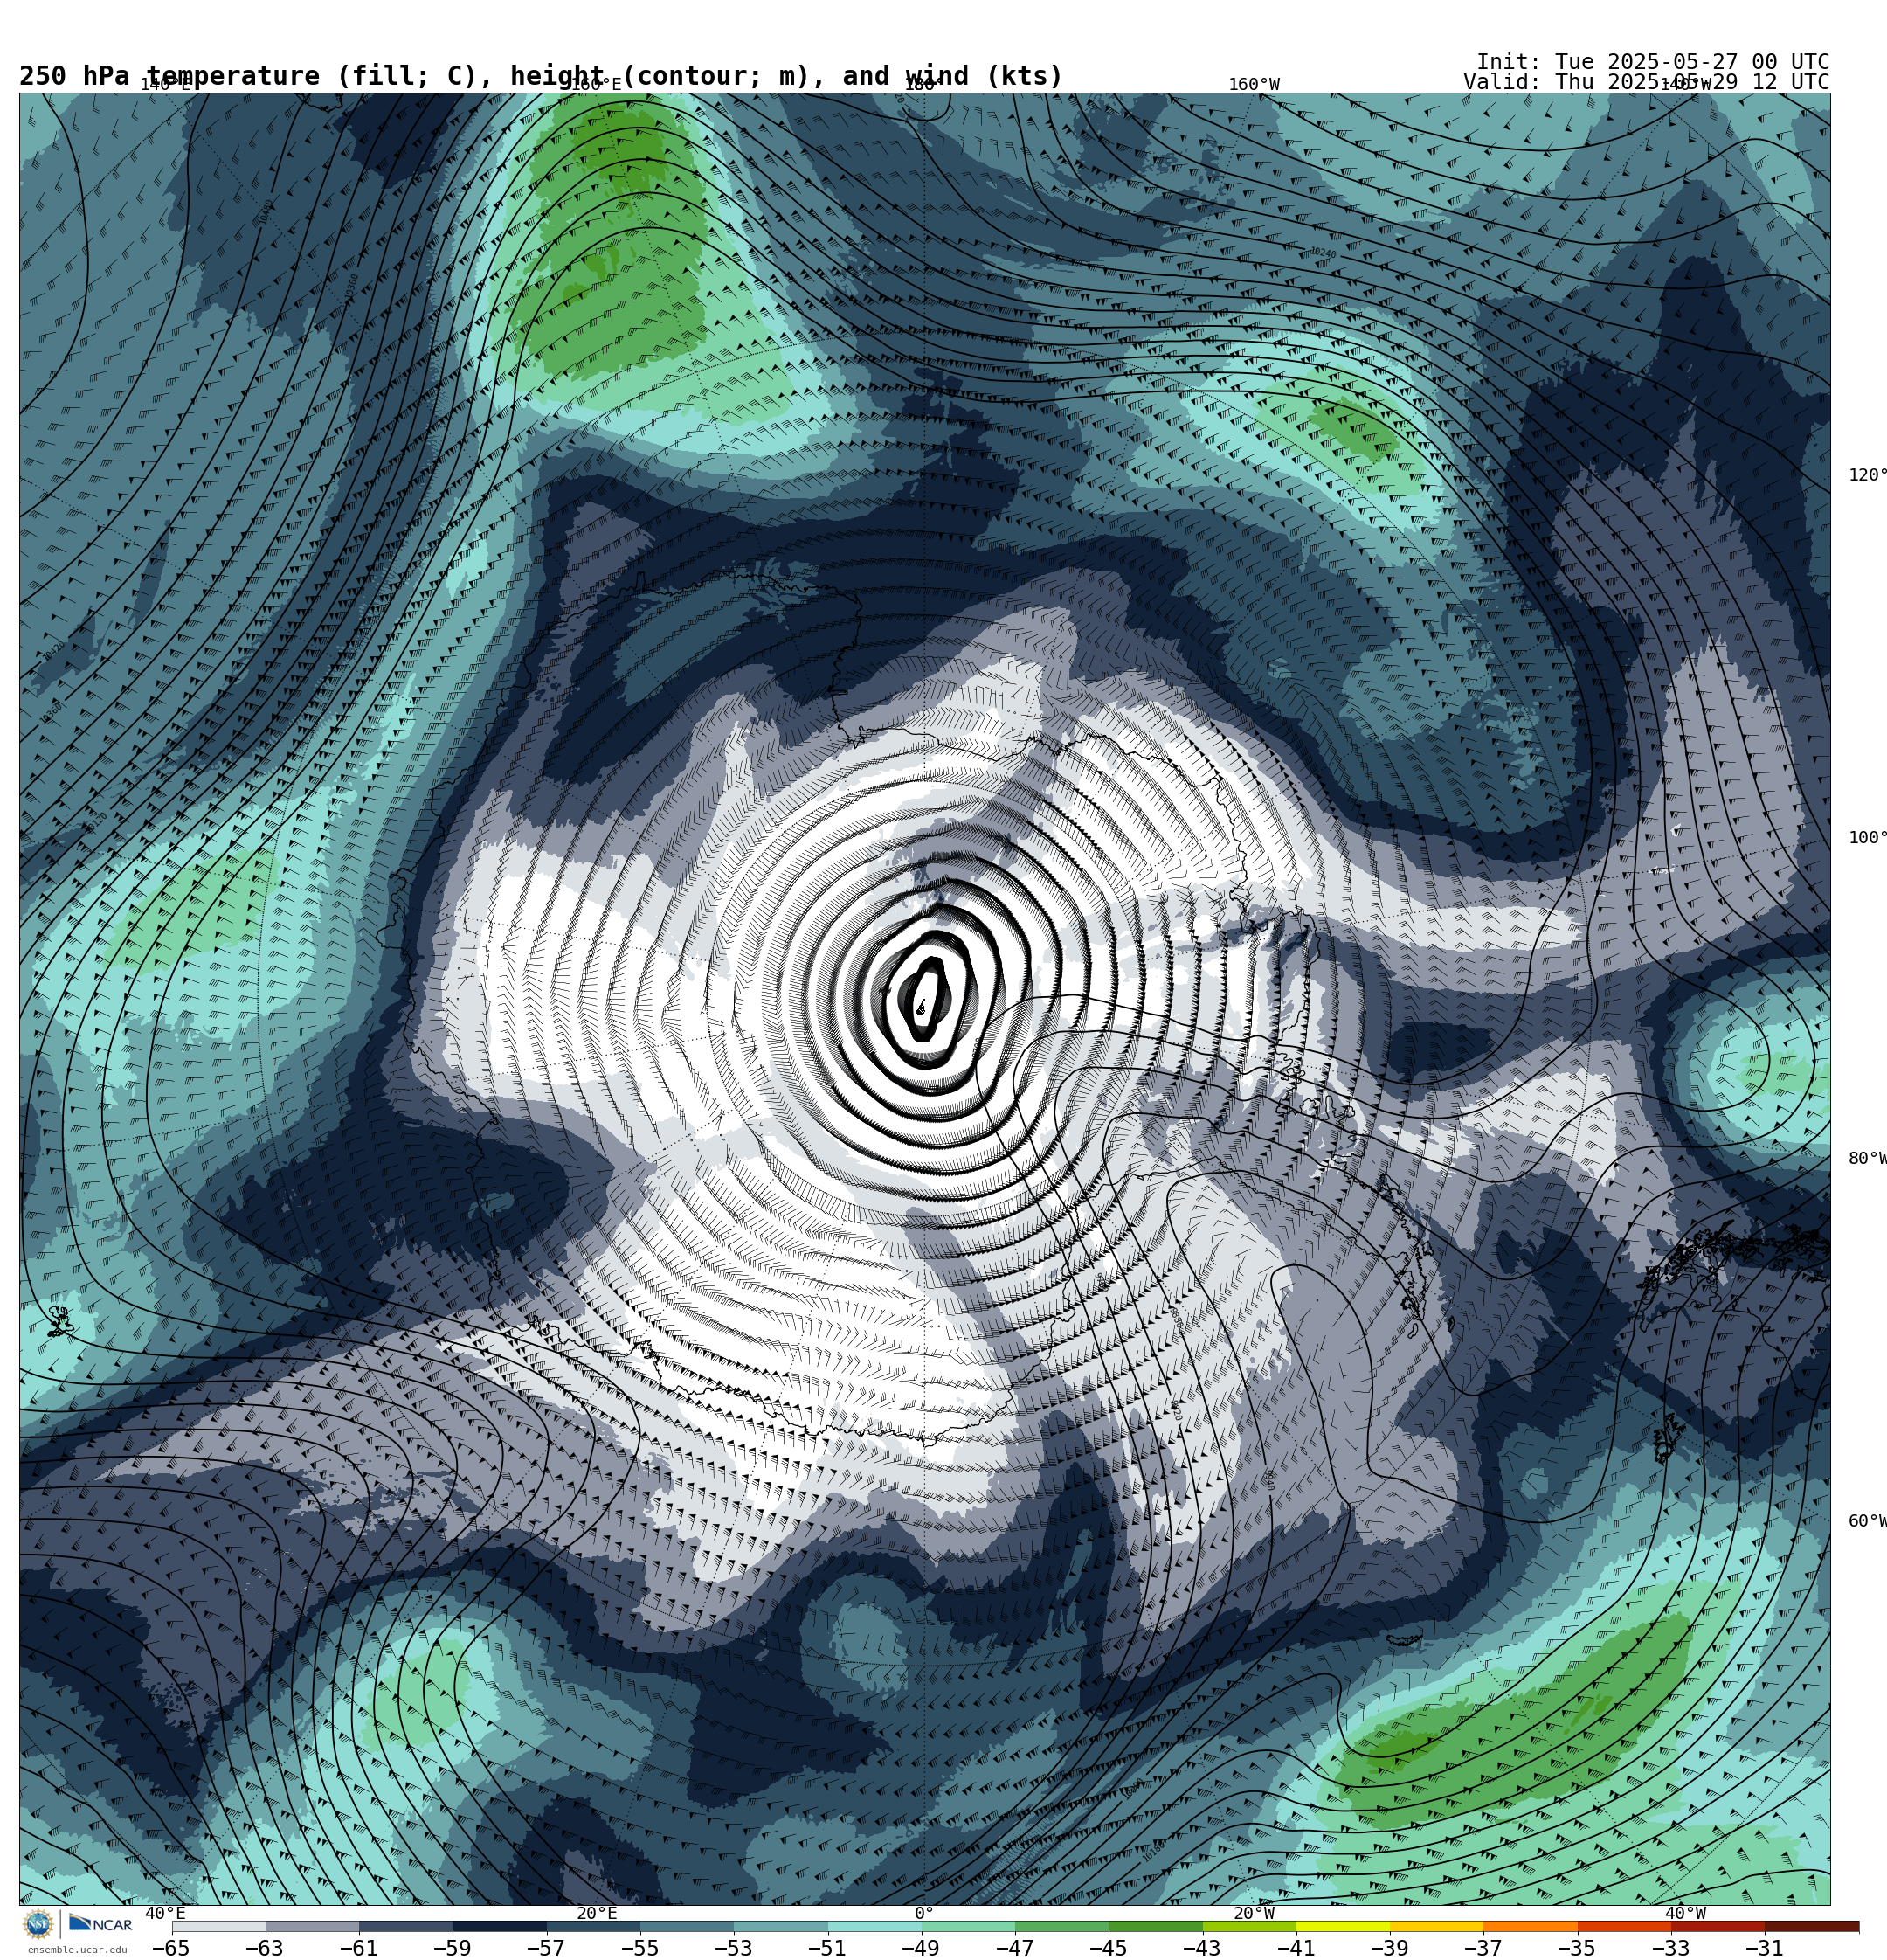This screenshot has height=1960, width=1887.
Task: Click the -61 colorbar tick label
Action: pos(359,1948)
